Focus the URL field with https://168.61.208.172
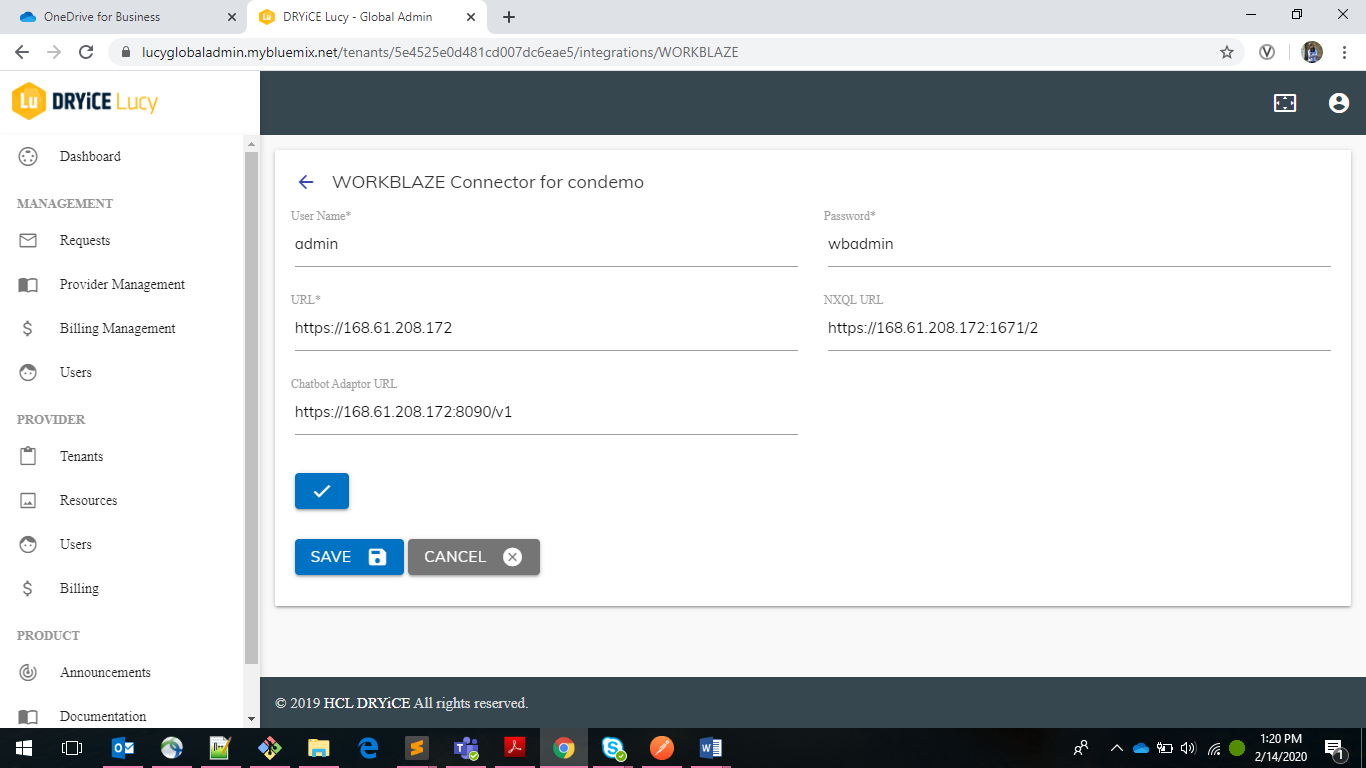The height and width of the screenshot is (768, 1366). pos(546,328)
